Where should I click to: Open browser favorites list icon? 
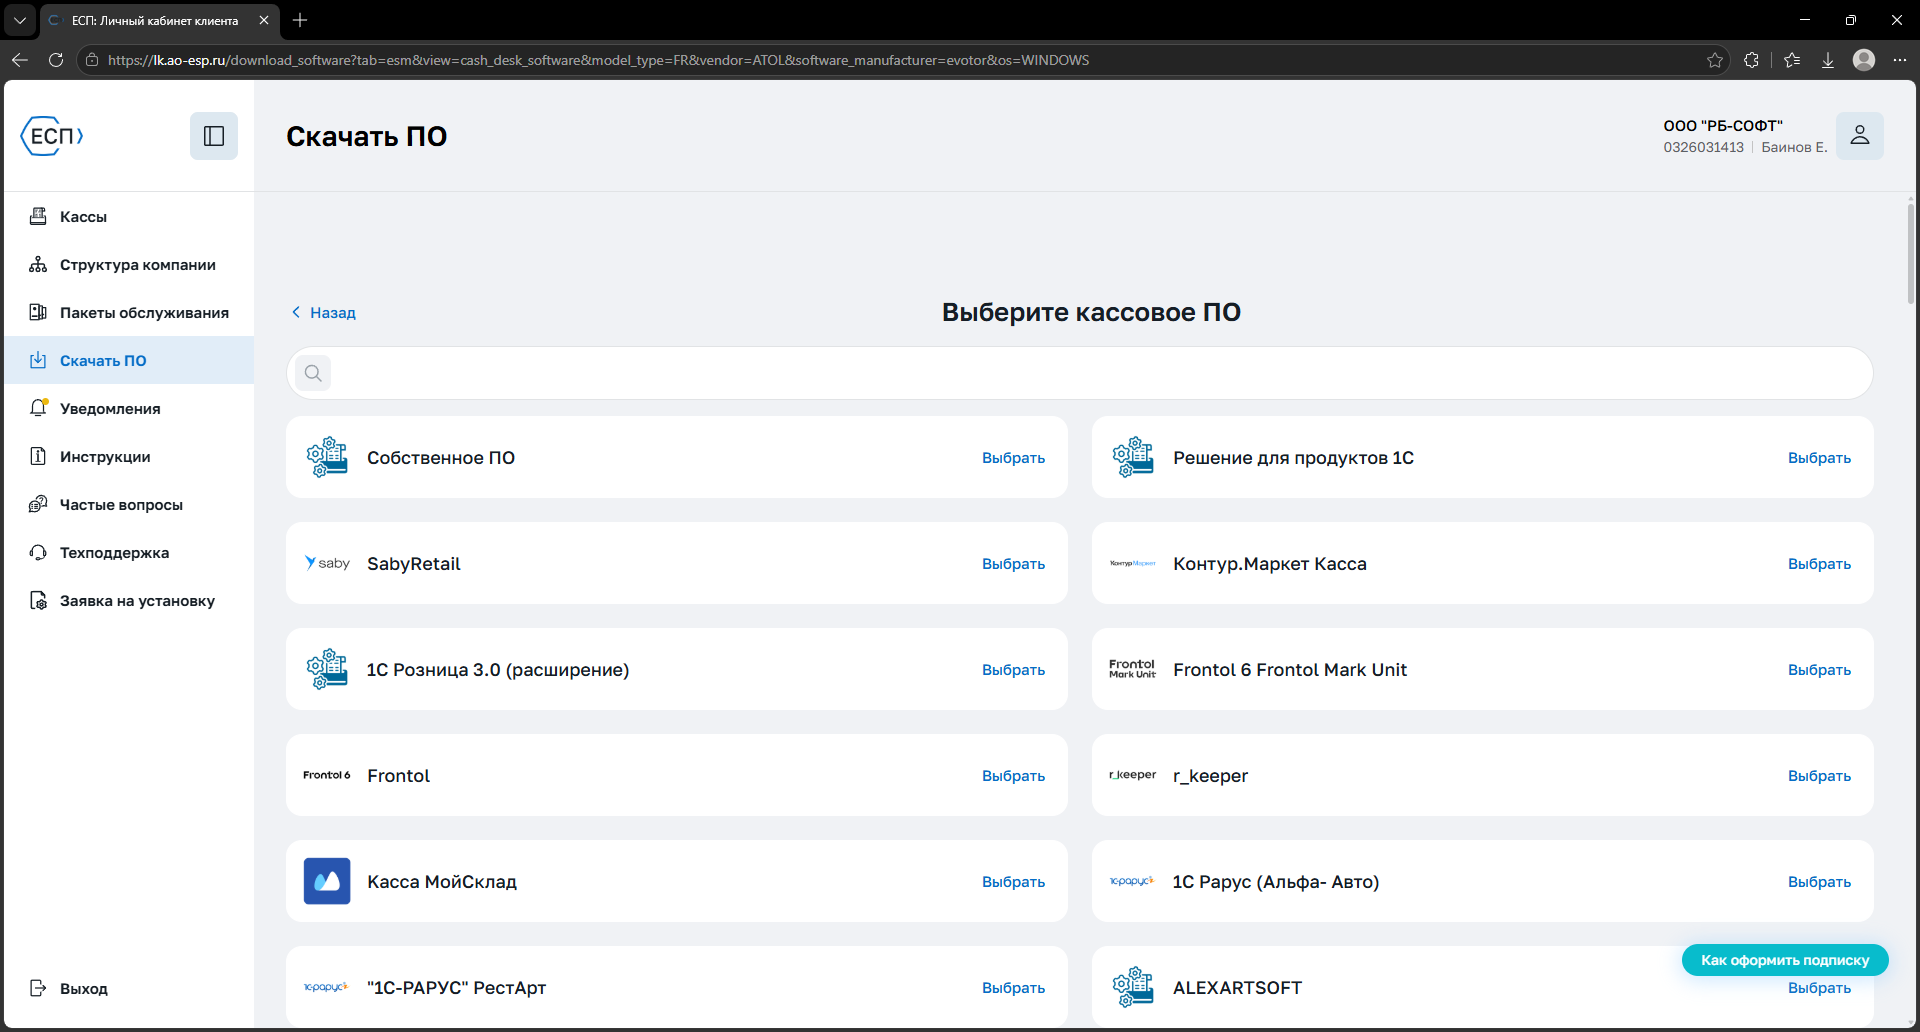click(1792, 60)
